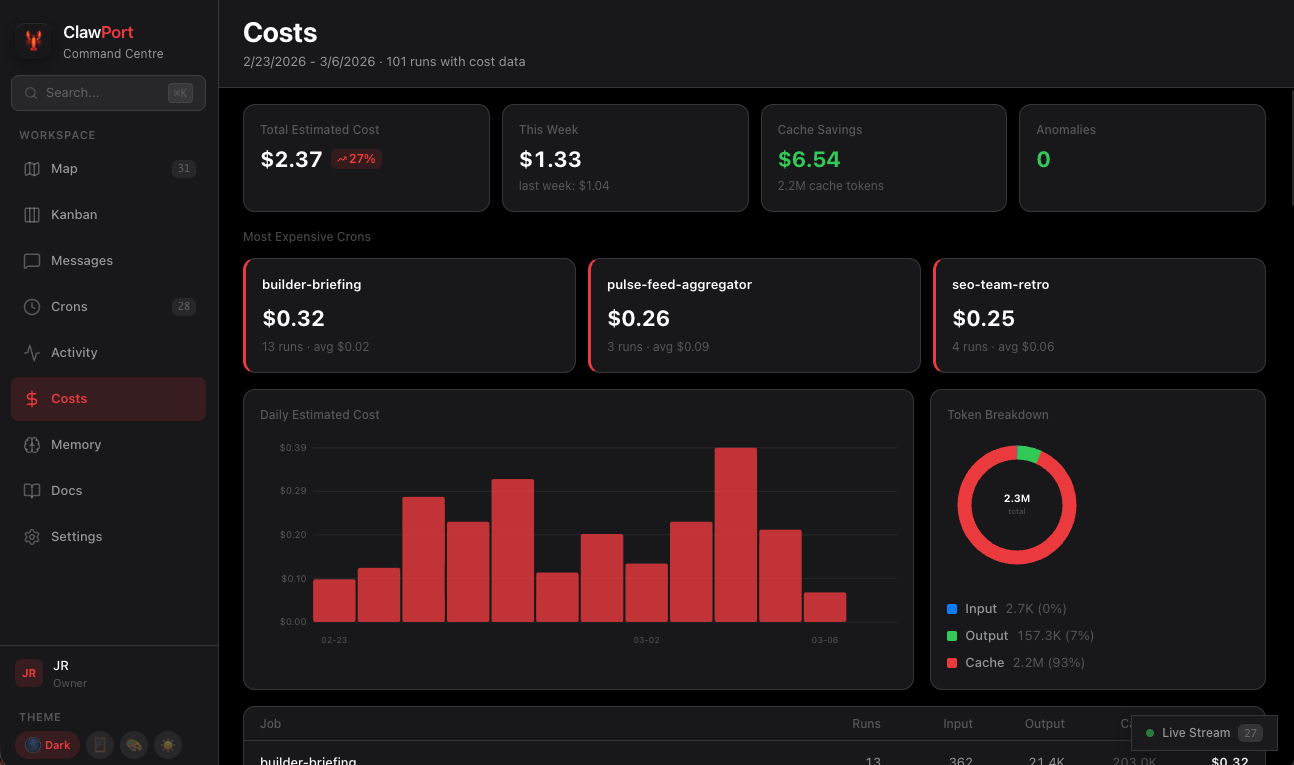1294x765 pixels.
Task: Enable the light theme sun toggle
Action: (167, 745)
